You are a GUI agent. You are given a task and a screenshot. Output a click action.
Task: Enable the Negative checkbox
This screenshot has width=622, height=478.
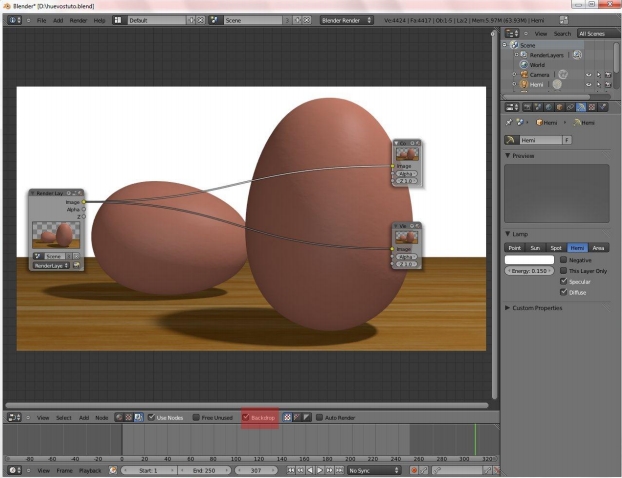[x=563, y=260]
